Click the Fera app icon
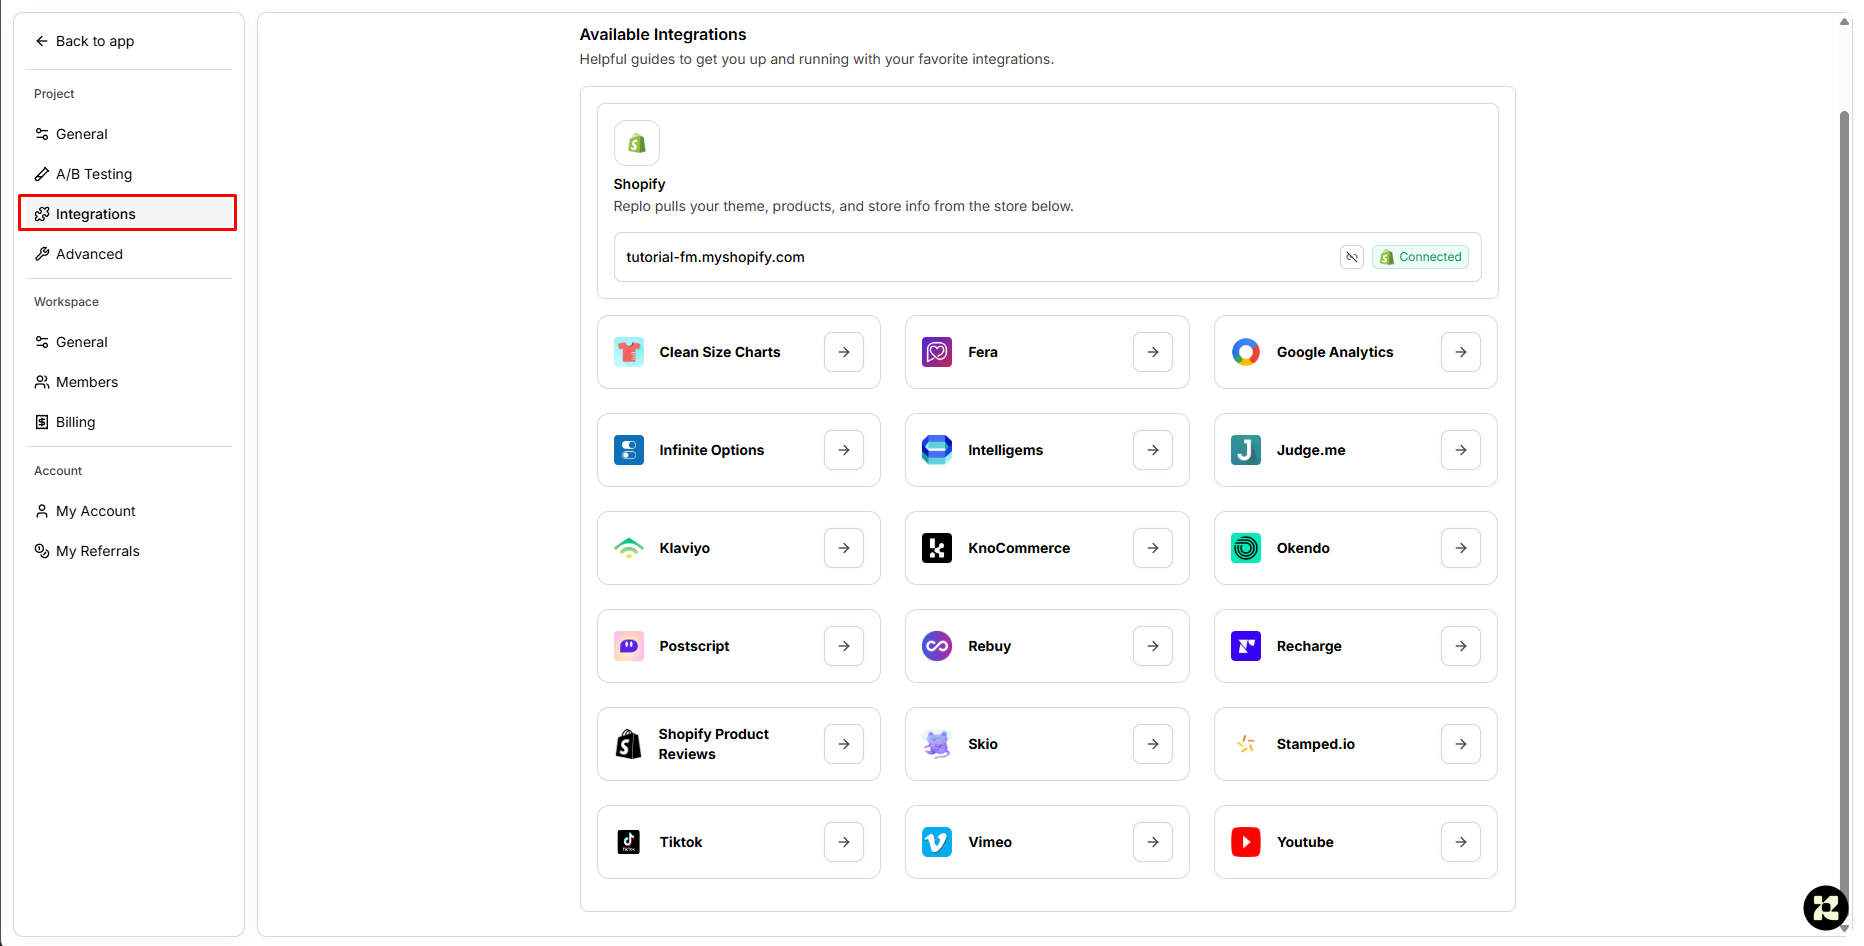The height and width of the screenshot is (946, 1864). pos(937,352)
